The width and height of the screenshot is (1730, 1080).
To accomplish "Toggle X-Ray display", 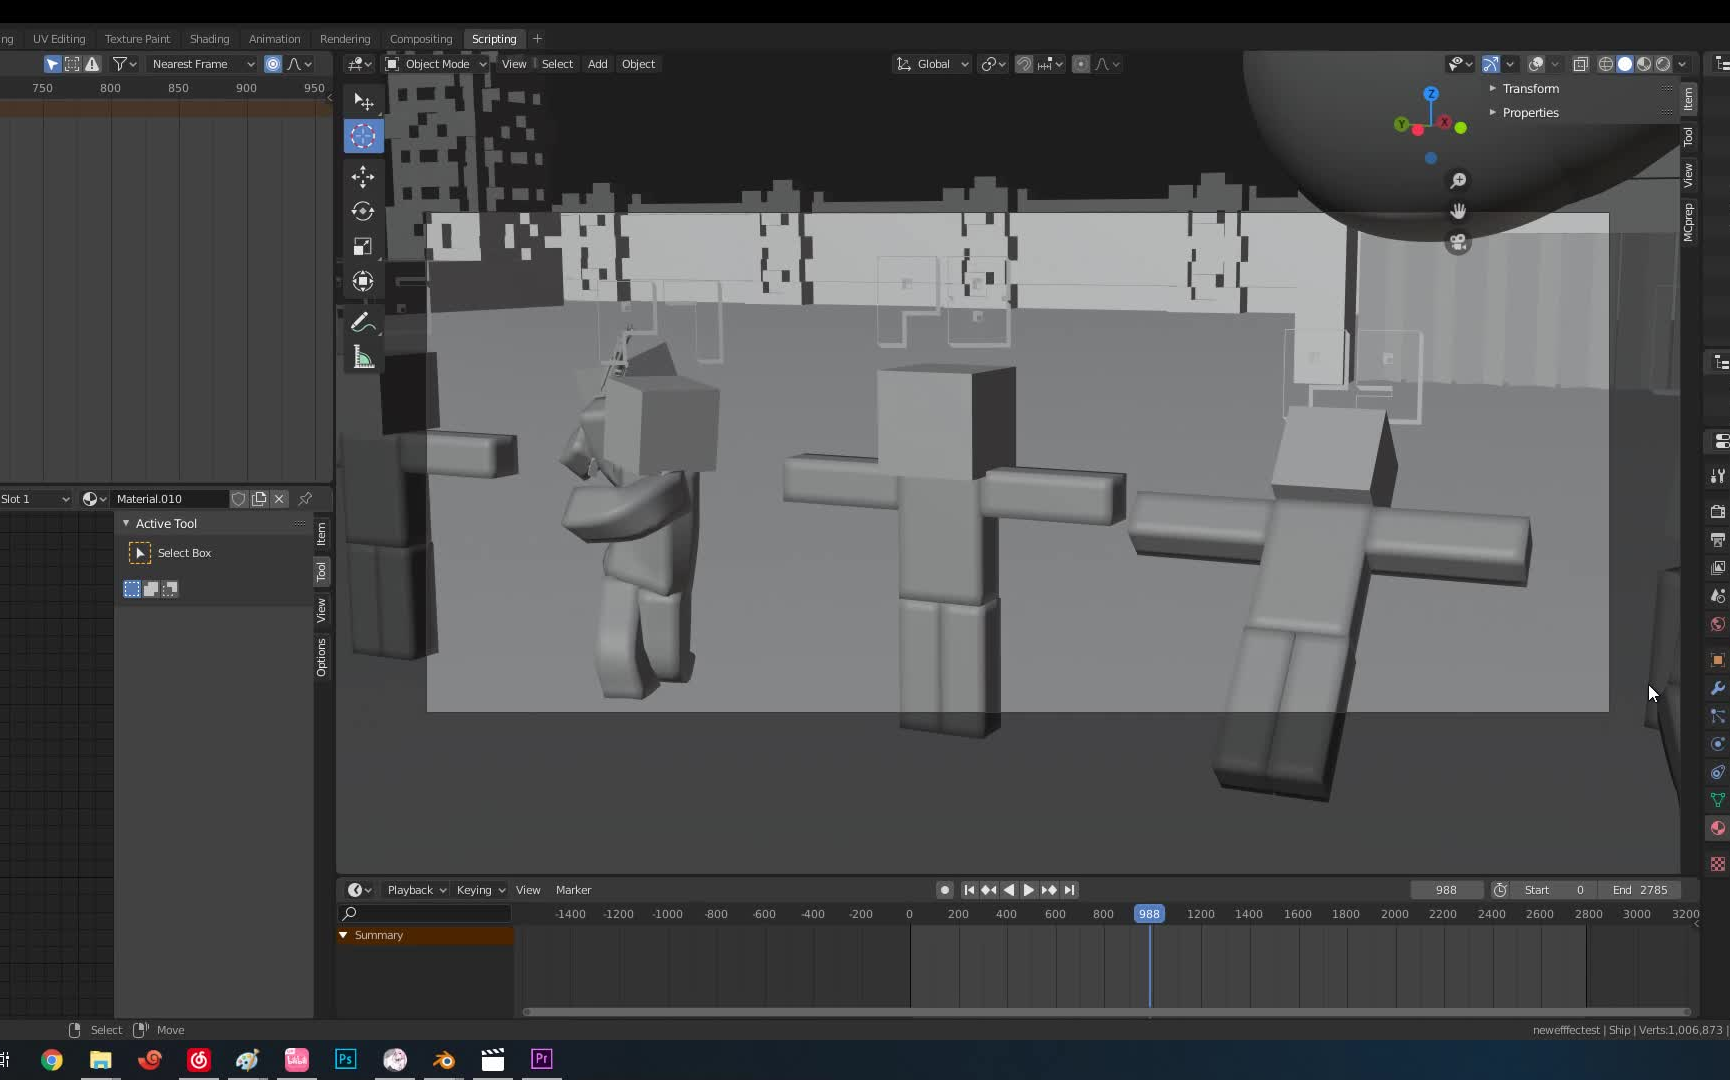I will pyautogui.click(x=1581, y=64).
